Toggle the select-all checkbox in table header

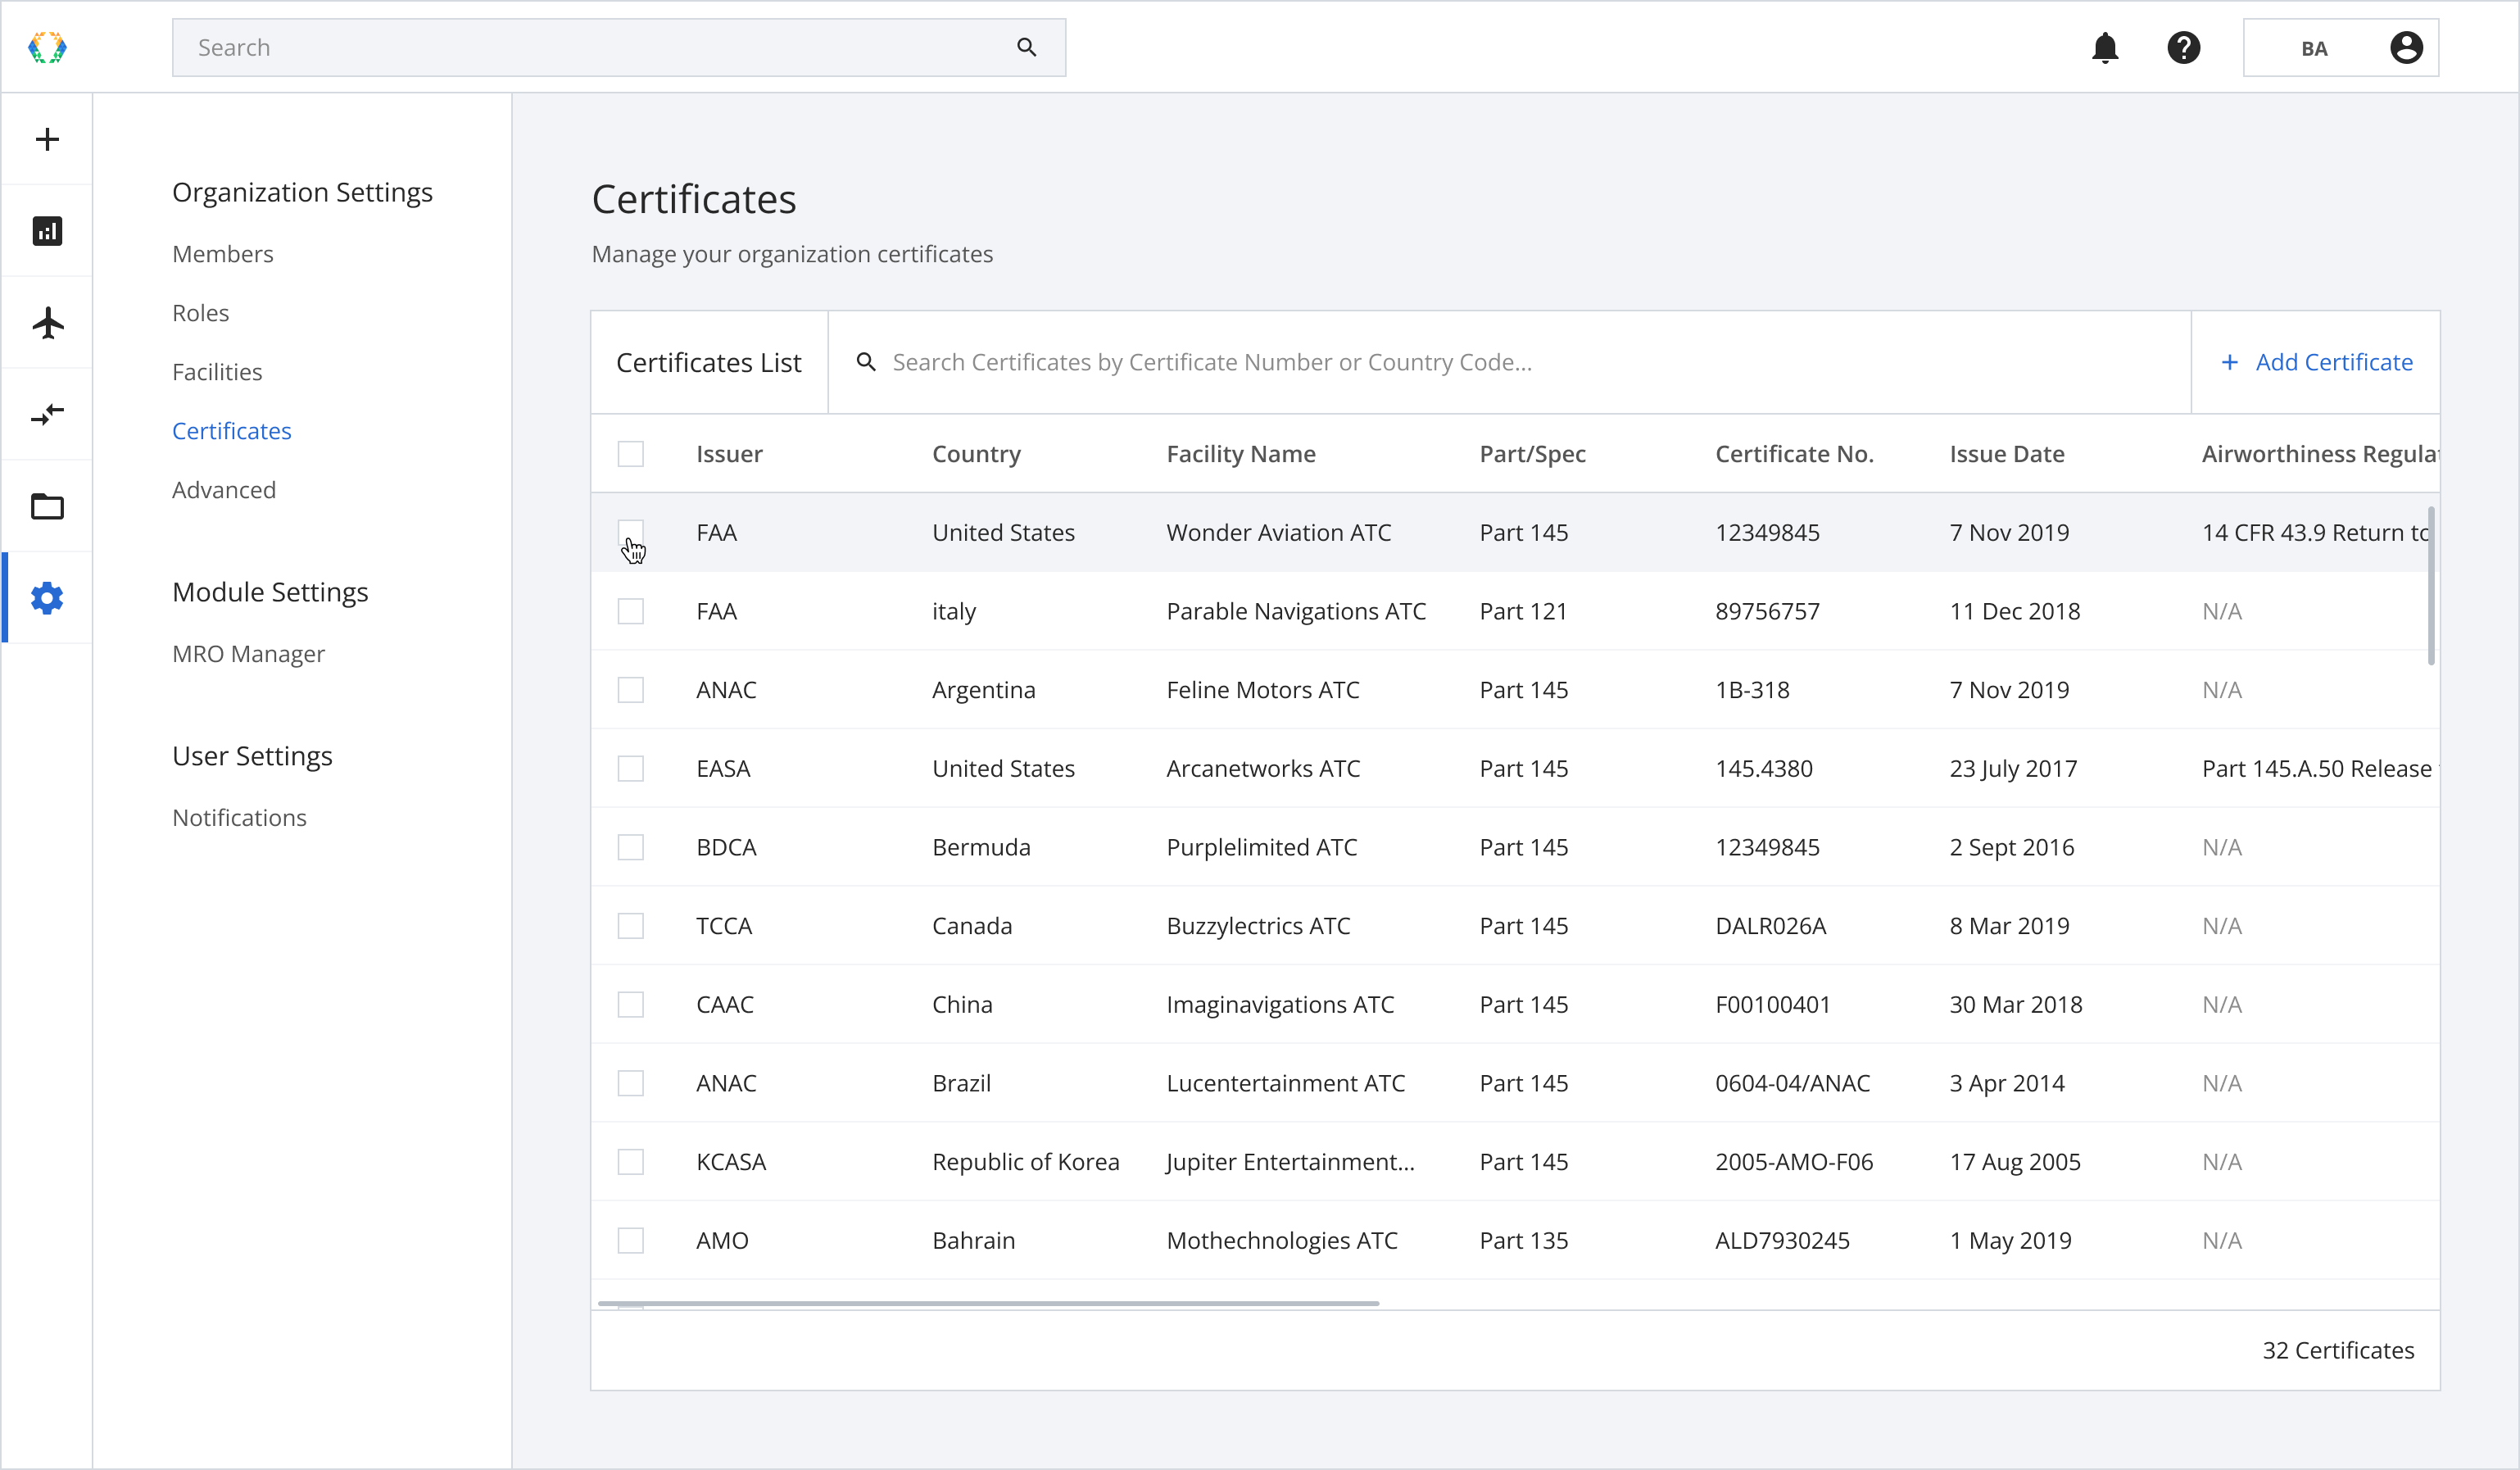(x=631, y=454)
